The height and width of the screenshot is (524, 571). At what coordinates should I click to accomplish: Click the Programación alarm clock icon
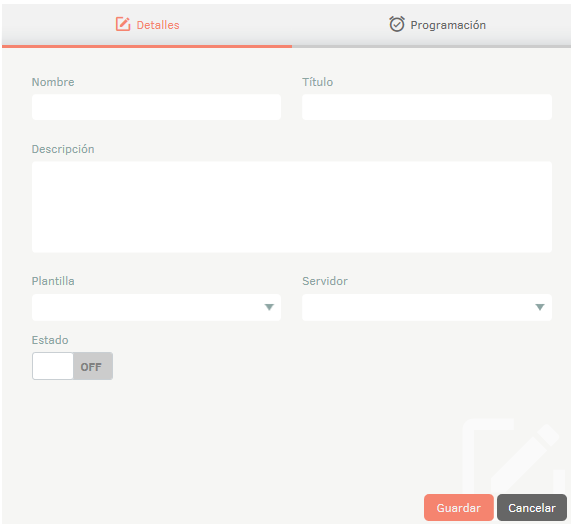click(x=397, y=24)
